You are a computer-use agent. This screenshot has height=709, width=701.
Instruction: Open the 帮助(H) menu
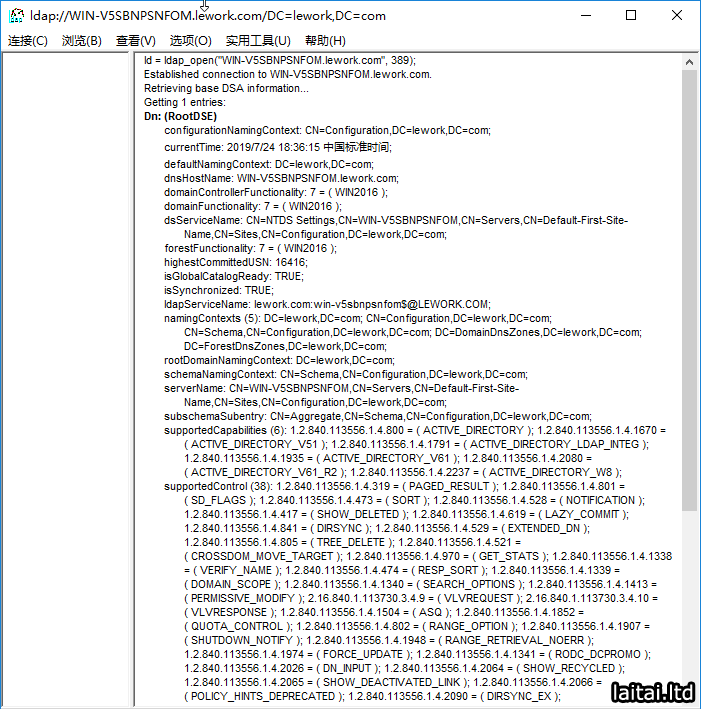click(325, 41)
